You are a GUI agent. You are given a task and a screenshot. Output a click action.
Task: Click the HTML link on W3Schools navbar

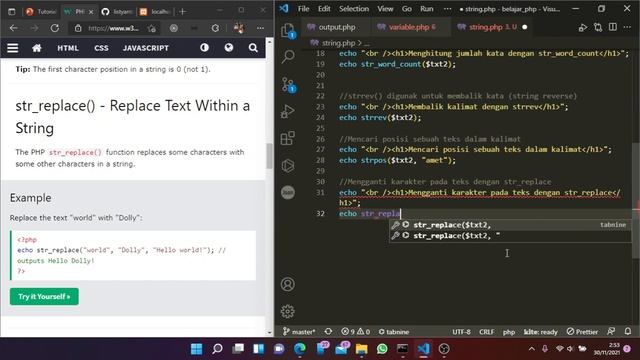point(68,48)
